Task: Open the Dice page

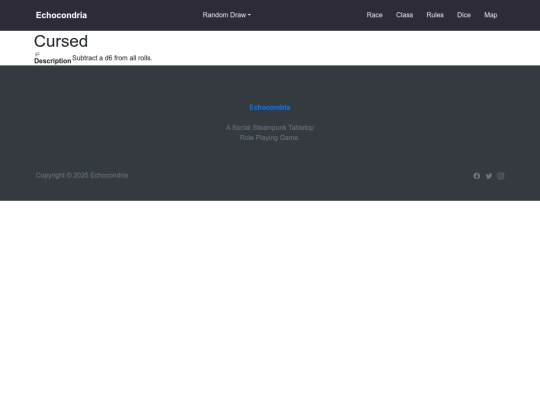Action: (464, 15)
